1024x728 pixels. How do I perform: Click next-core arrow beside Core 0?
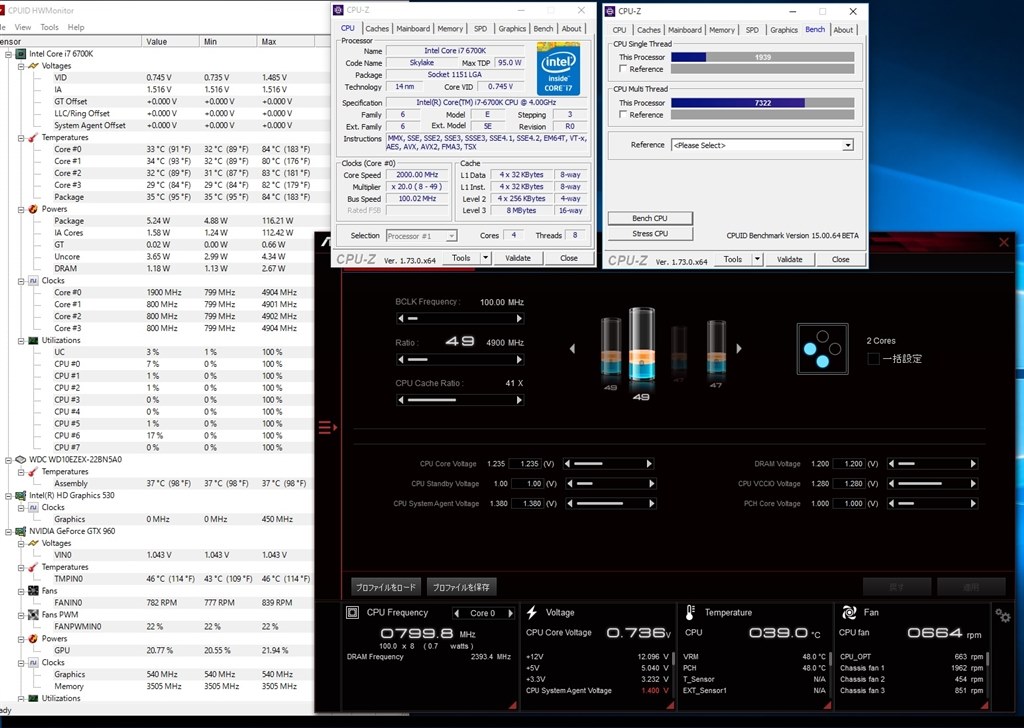pos(511,613)
